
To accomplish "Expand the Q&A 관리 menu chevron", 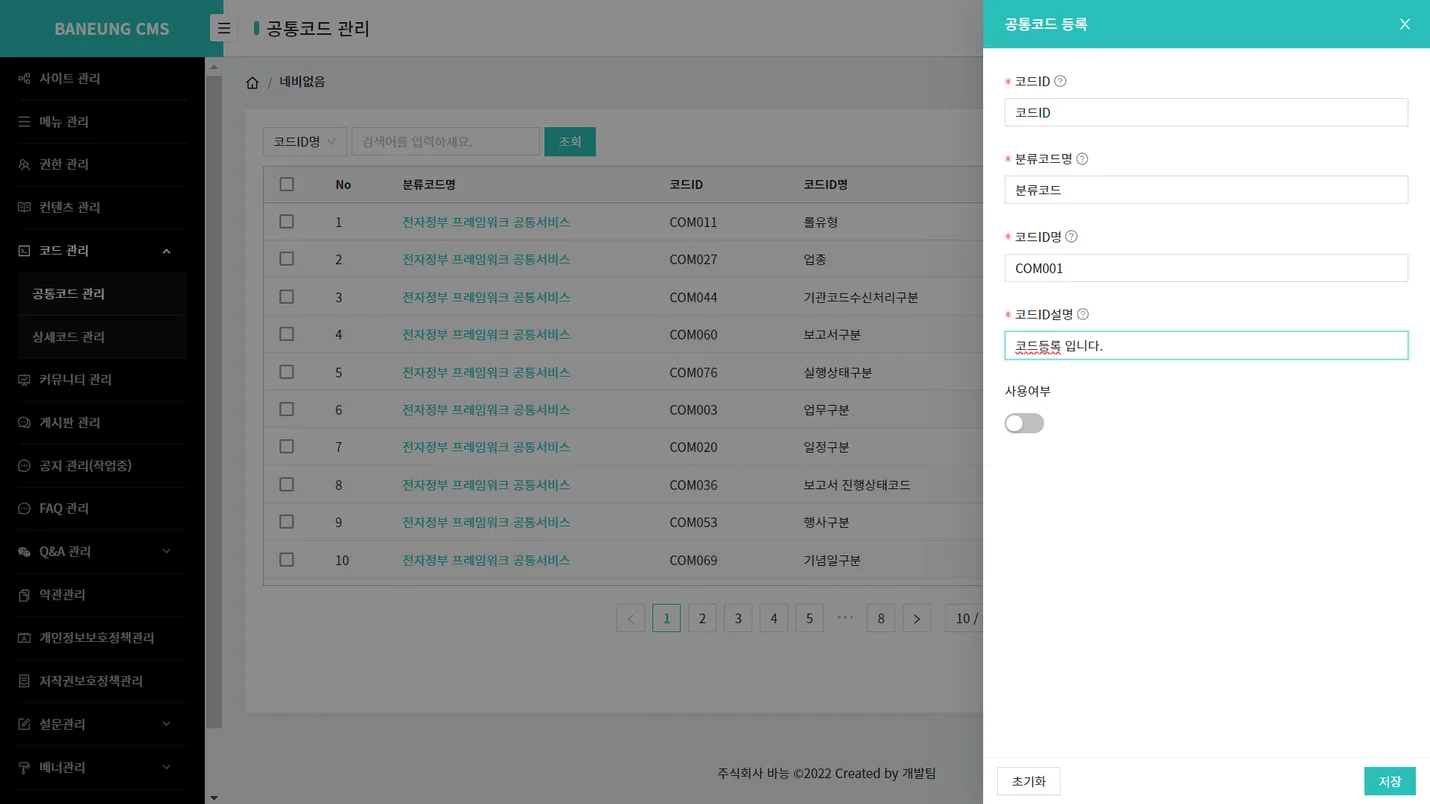I will pos(166,551).
